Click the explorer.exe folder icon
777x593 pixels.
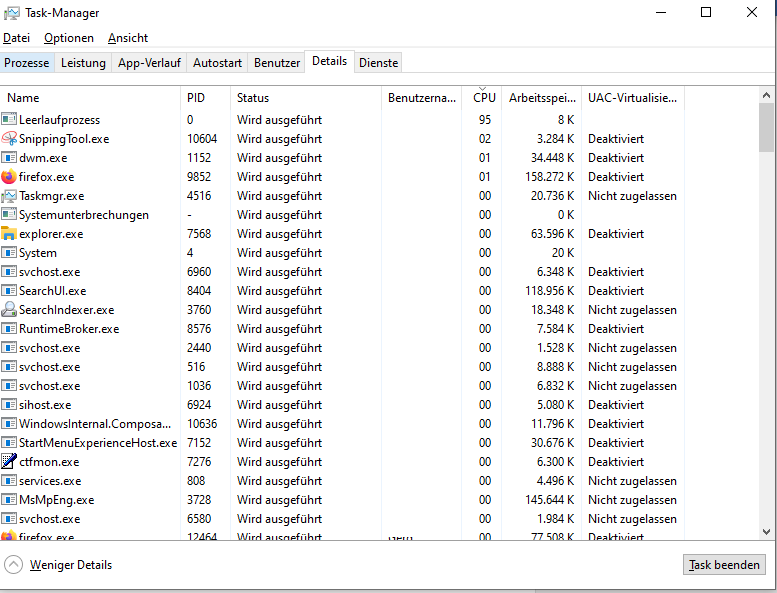coord(9,234)
